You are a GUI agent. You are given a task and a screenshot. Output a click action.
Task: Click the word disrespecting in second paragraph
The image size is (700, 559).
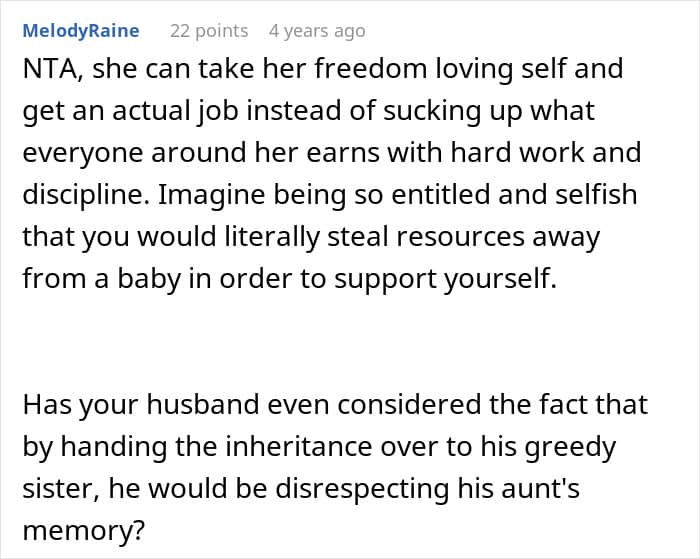(x=362, y=489)
